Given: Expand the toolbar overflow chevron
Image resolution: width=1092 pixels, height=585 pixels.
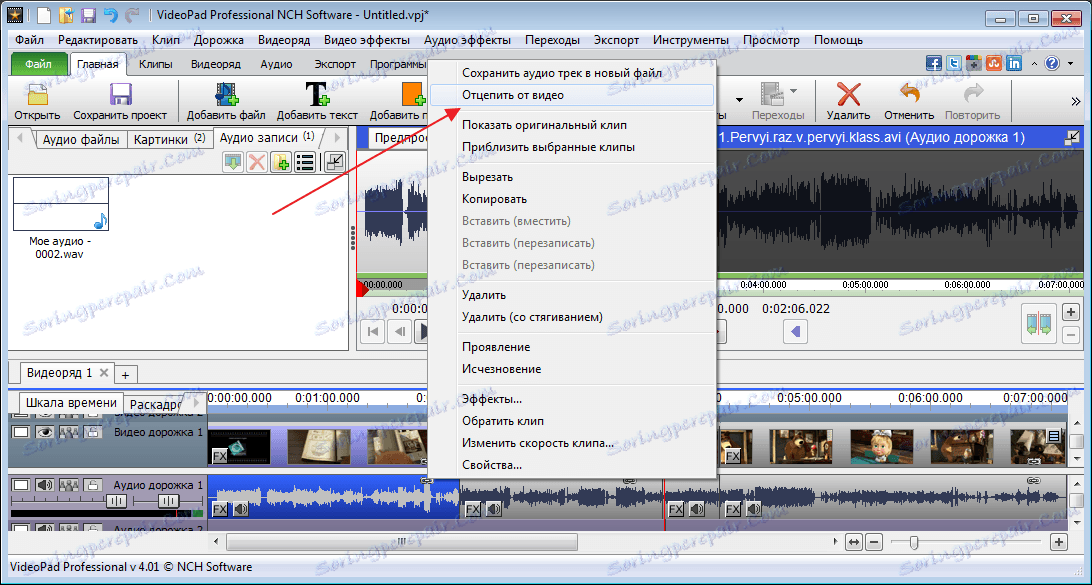Looking at the screenshot, I should pos(1076,101).
